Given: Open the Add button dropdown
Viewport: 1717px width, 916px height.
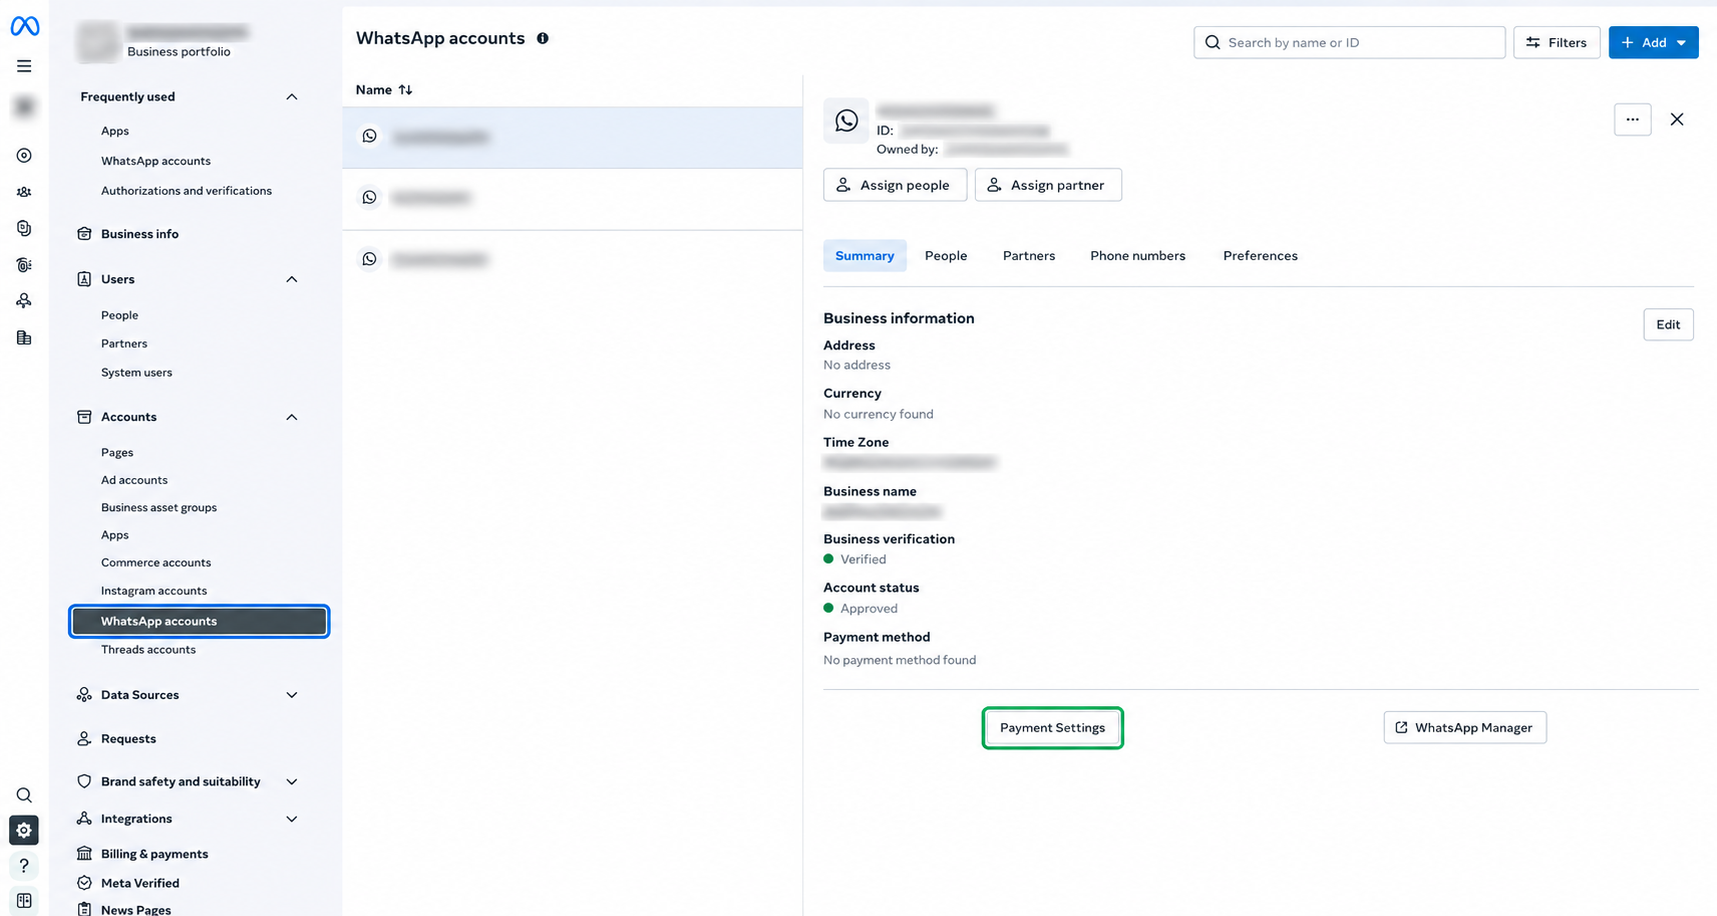Looking at the screenshot, I should 1653,42.
